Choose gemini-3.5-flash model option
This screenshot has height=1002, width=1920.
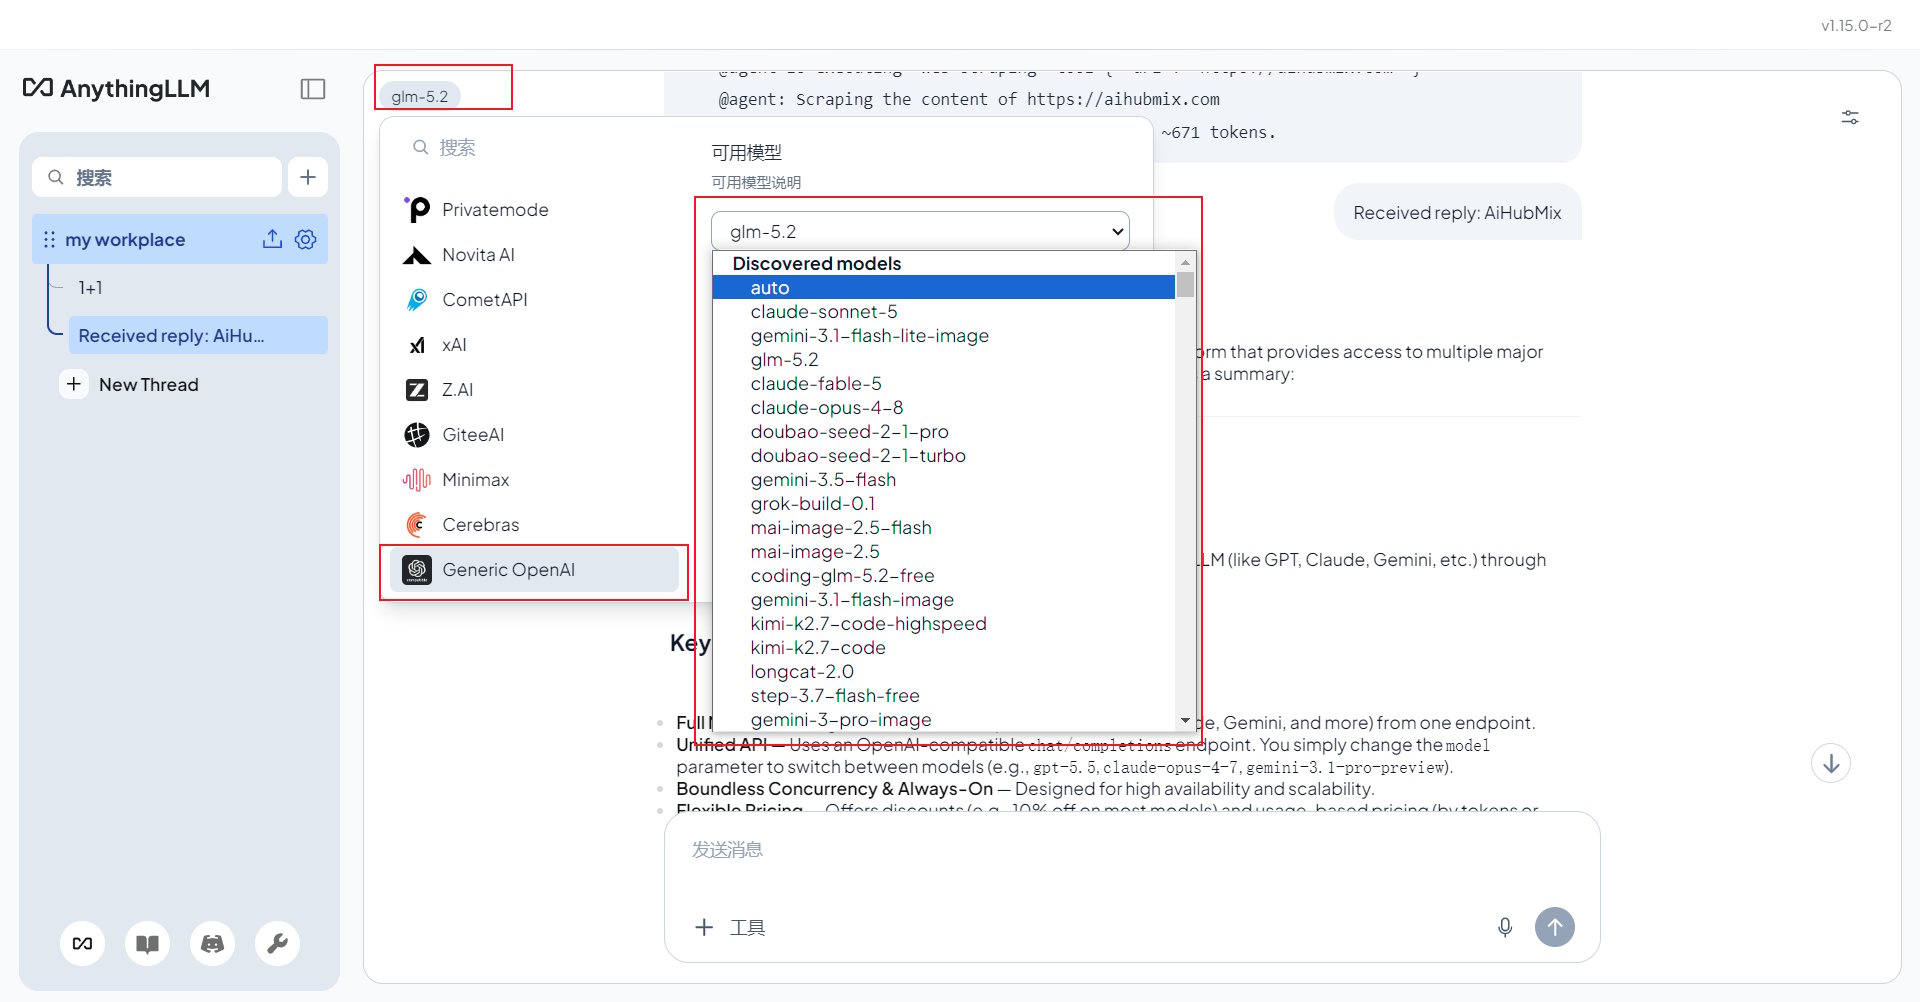coord(944,480)
